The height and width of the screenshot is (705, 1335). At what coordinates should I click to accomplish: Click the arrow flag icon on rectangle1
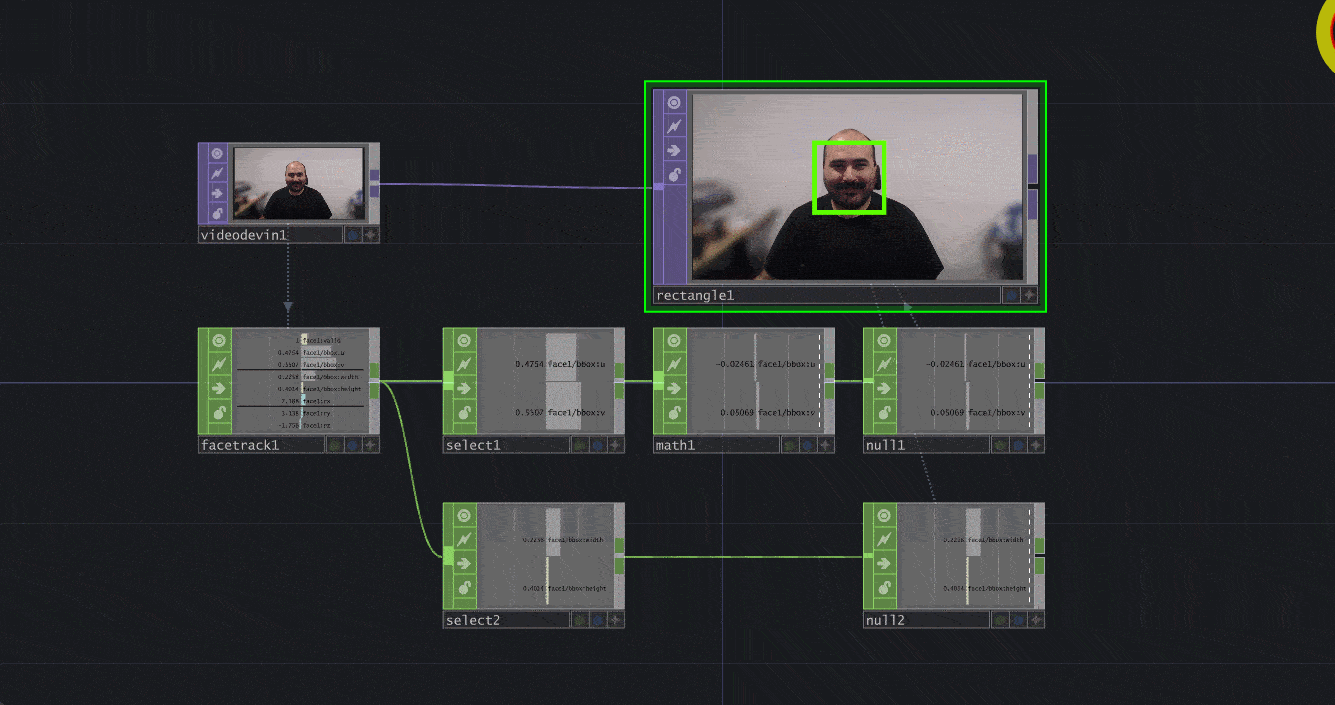click(x=674, y=149)
